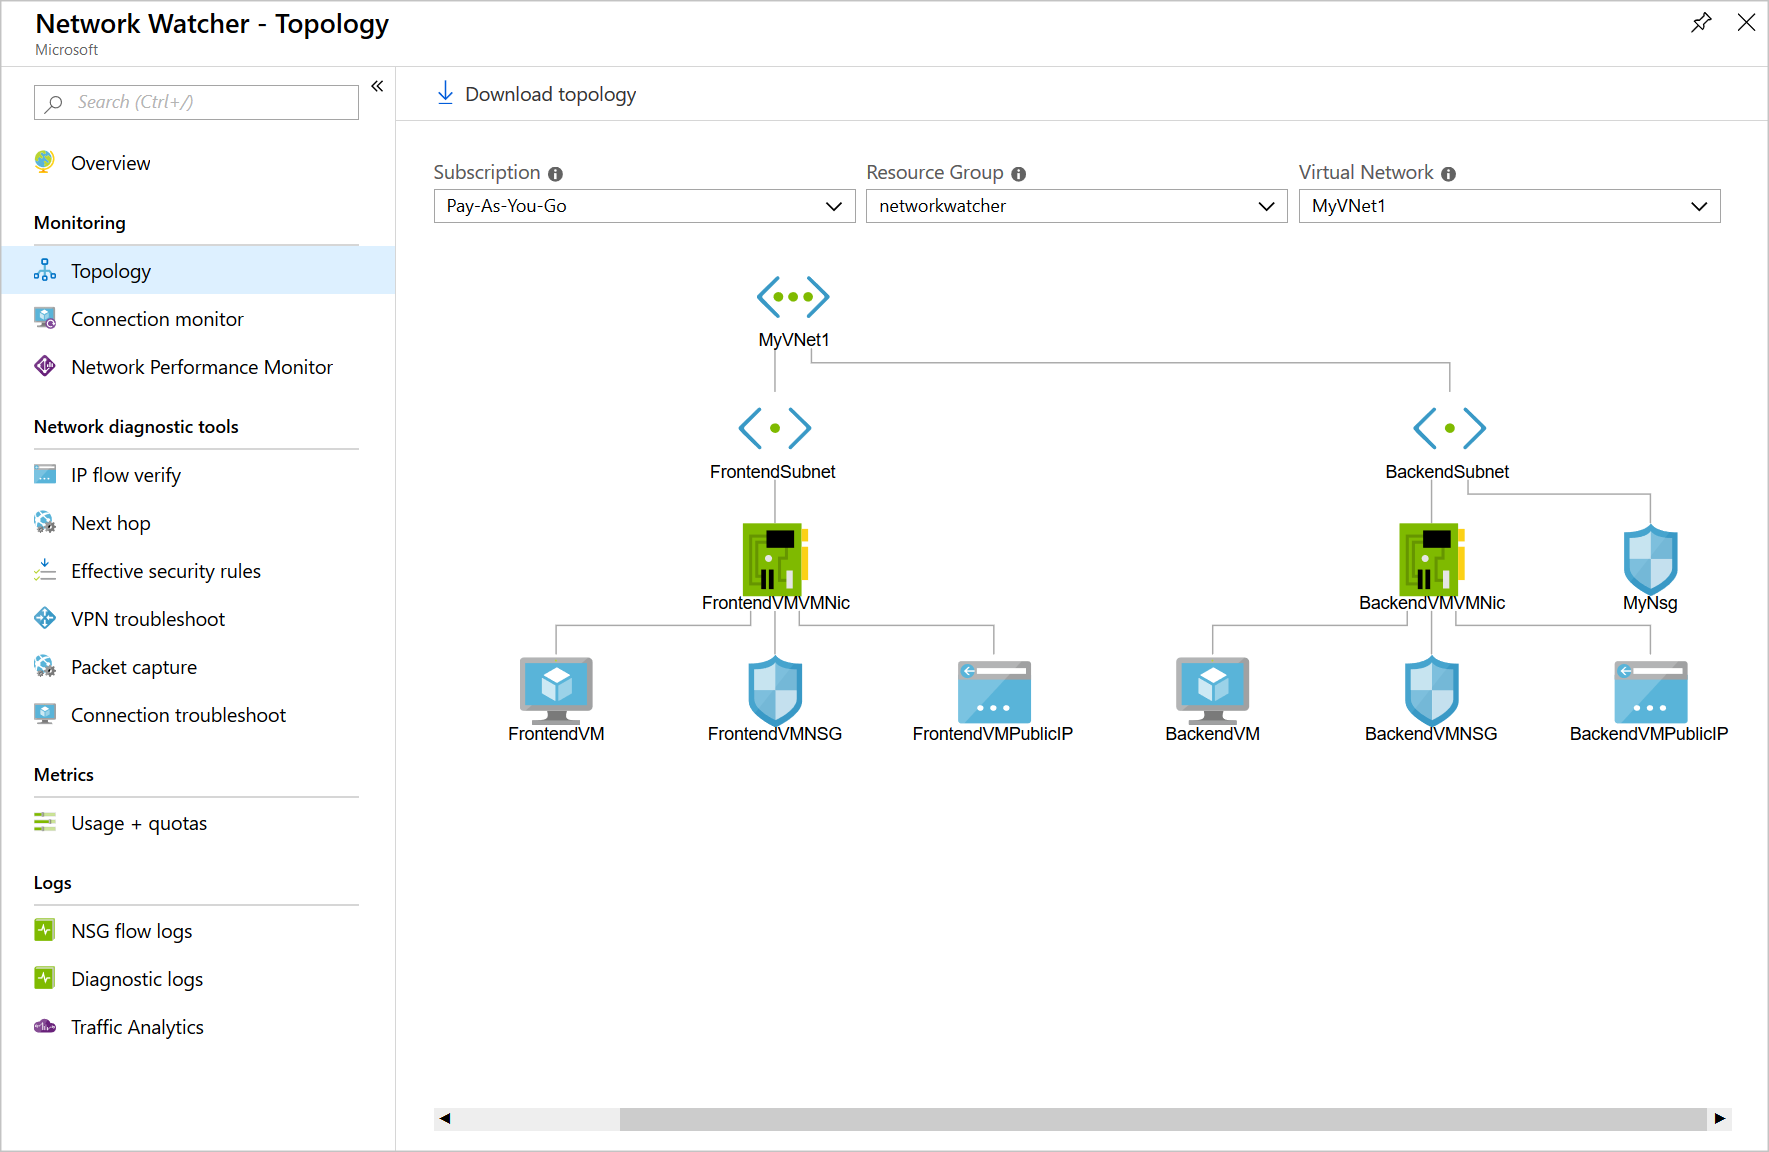Expand the Resource Group dropdown

point(1076,206)
